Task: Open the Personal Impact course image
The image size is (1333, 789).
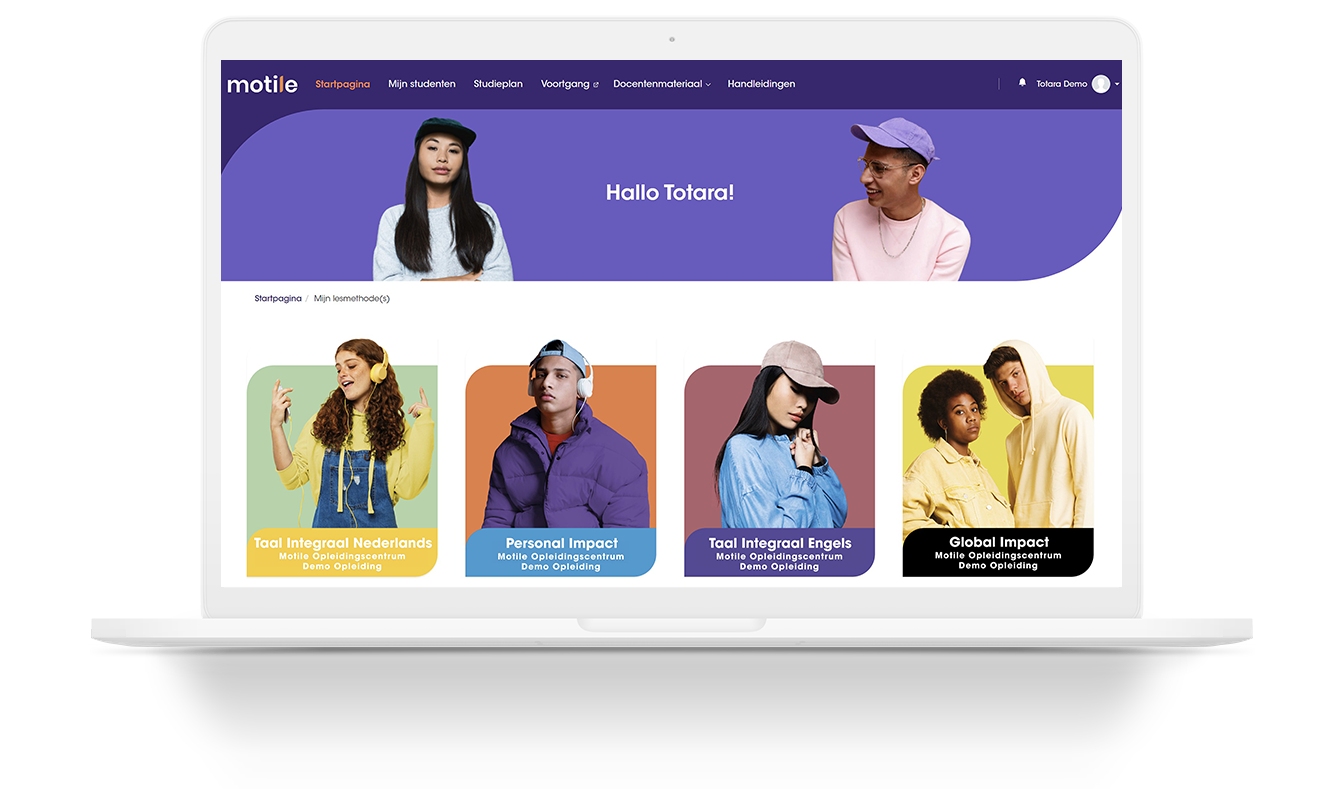Action: pyautogui.click(x=560, y=440)
